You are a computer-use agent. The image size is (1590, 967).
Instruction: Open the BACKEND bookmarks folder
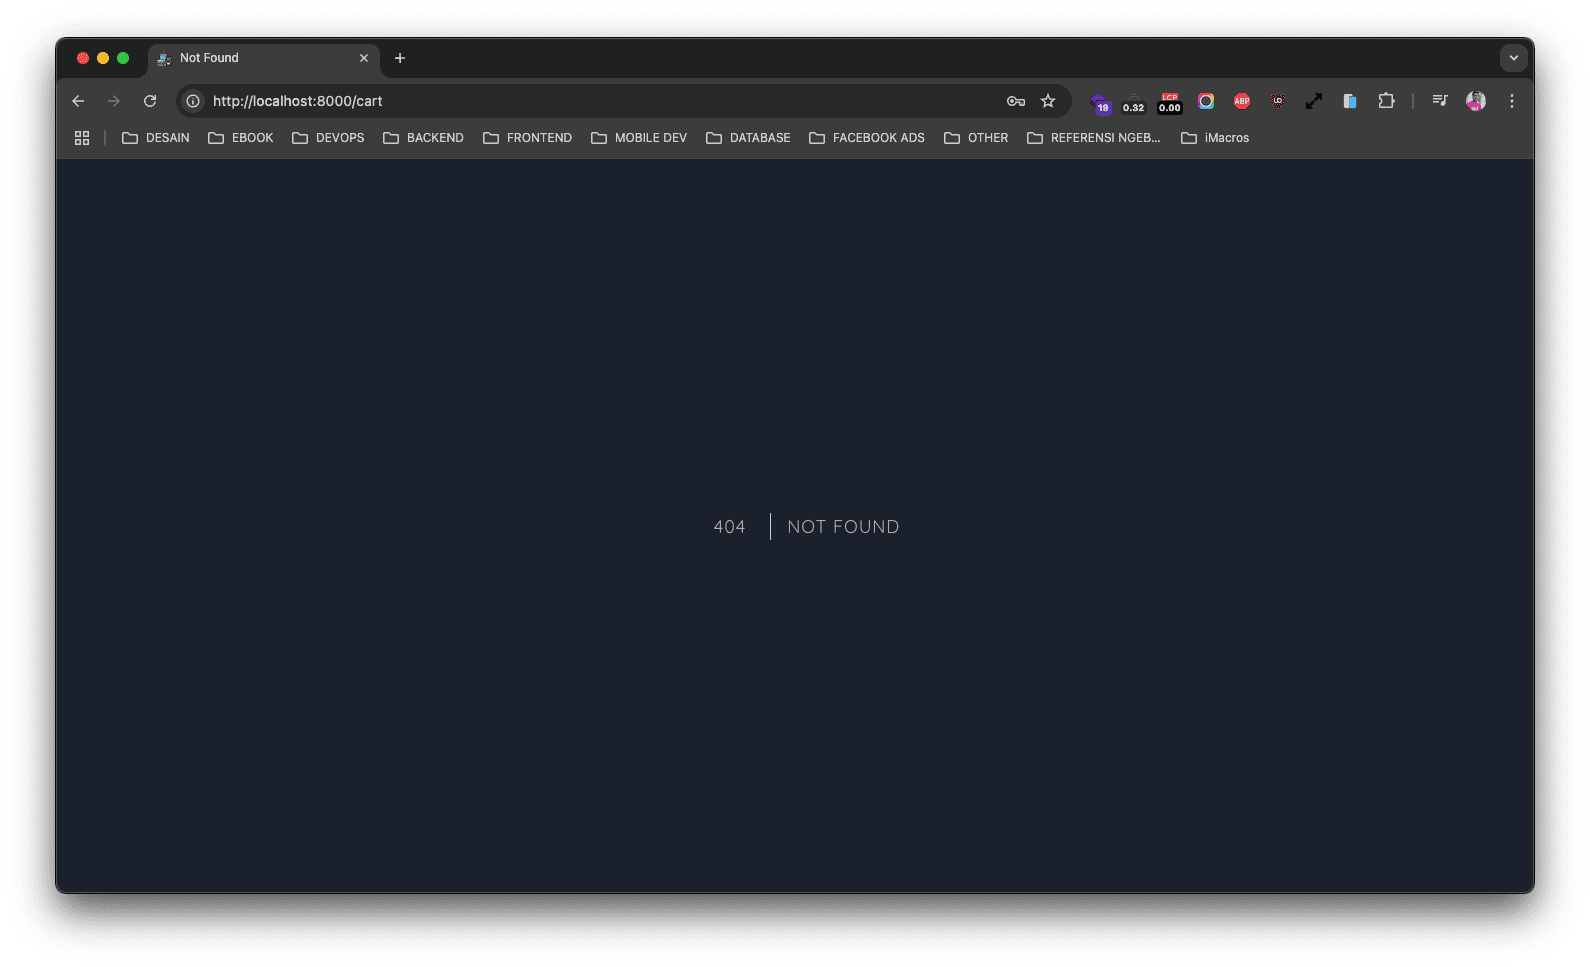(424, 138)
